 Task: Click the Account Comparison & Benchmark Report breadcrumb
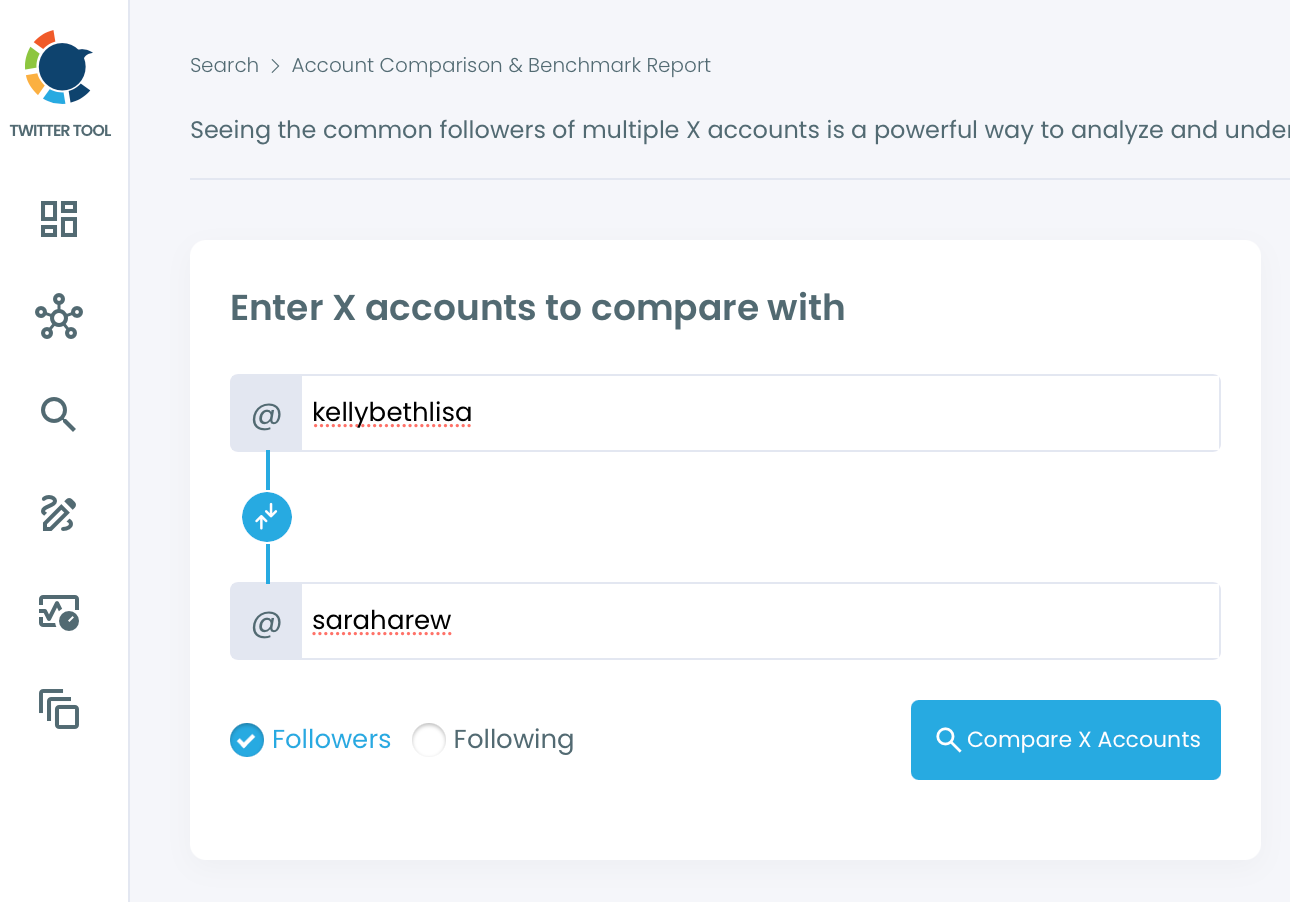coord(500,64)
